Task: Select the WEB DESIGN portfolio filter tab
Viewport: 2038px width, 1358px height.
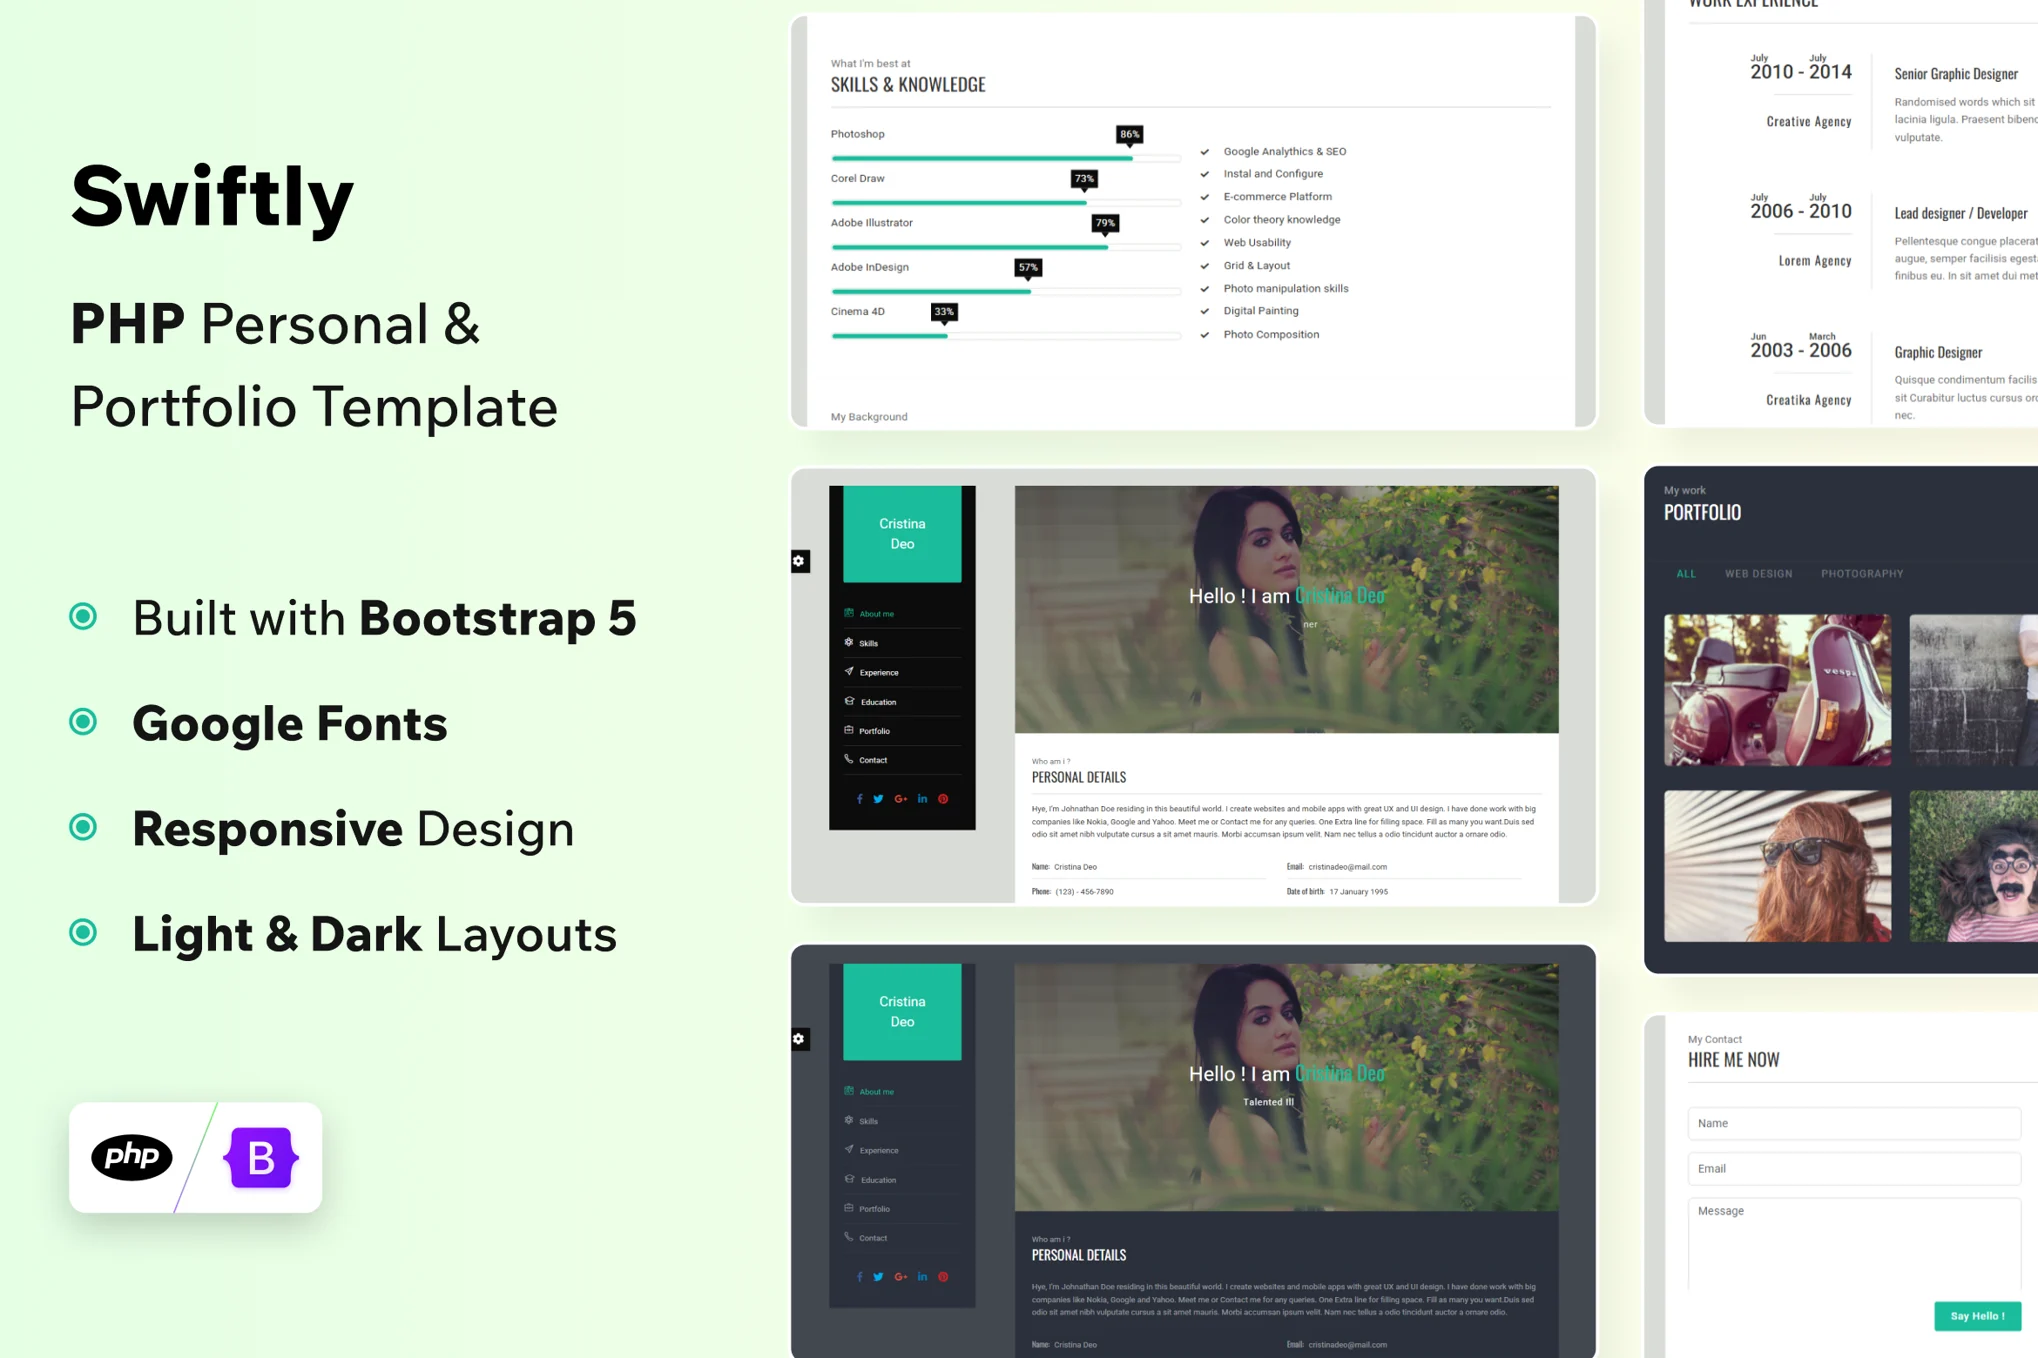Action: point(1758,574)
